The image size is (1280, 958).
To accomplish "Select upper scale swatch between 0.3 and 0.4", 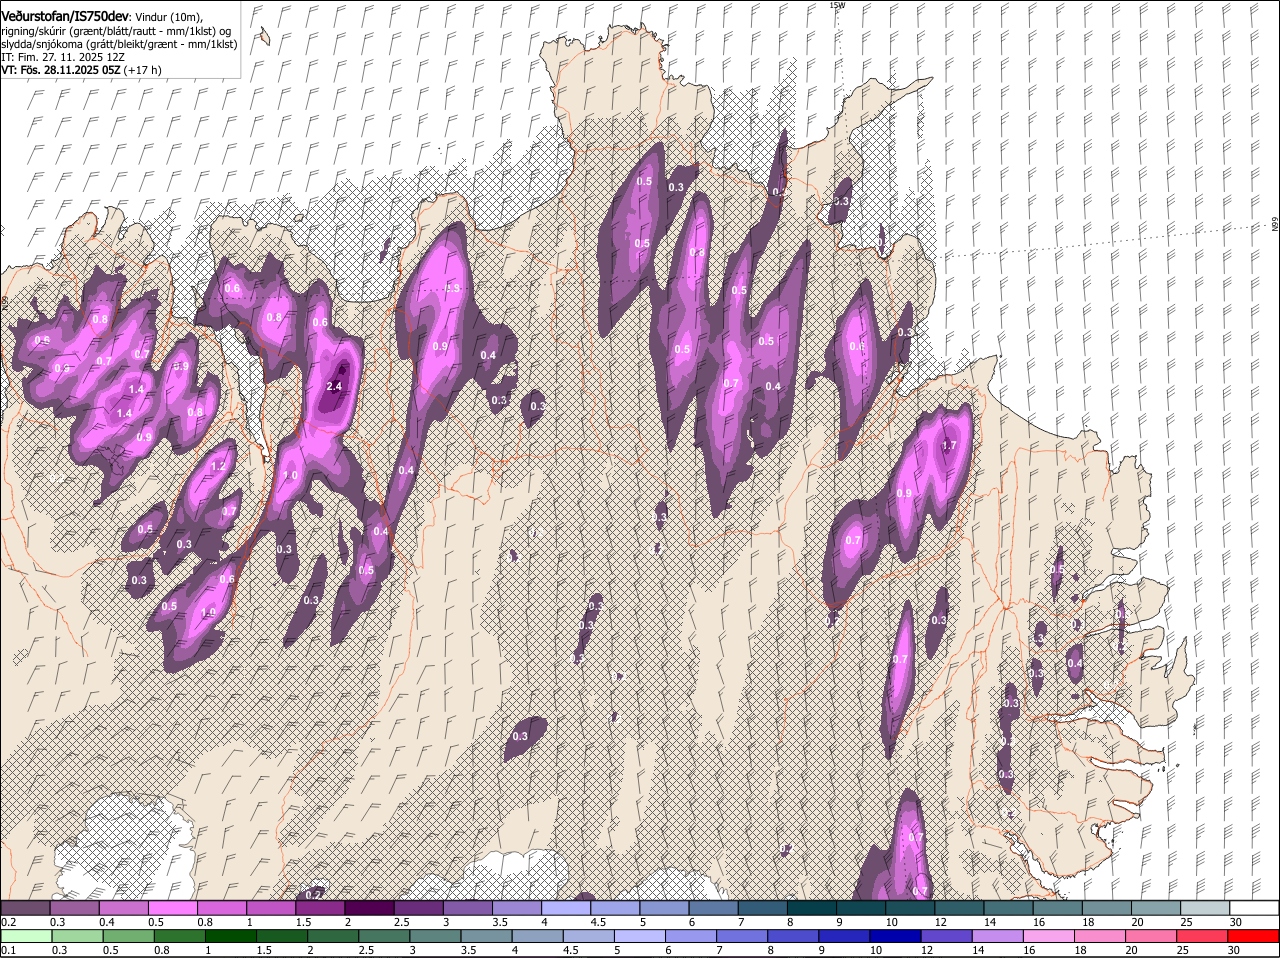I will click(74, 908).
